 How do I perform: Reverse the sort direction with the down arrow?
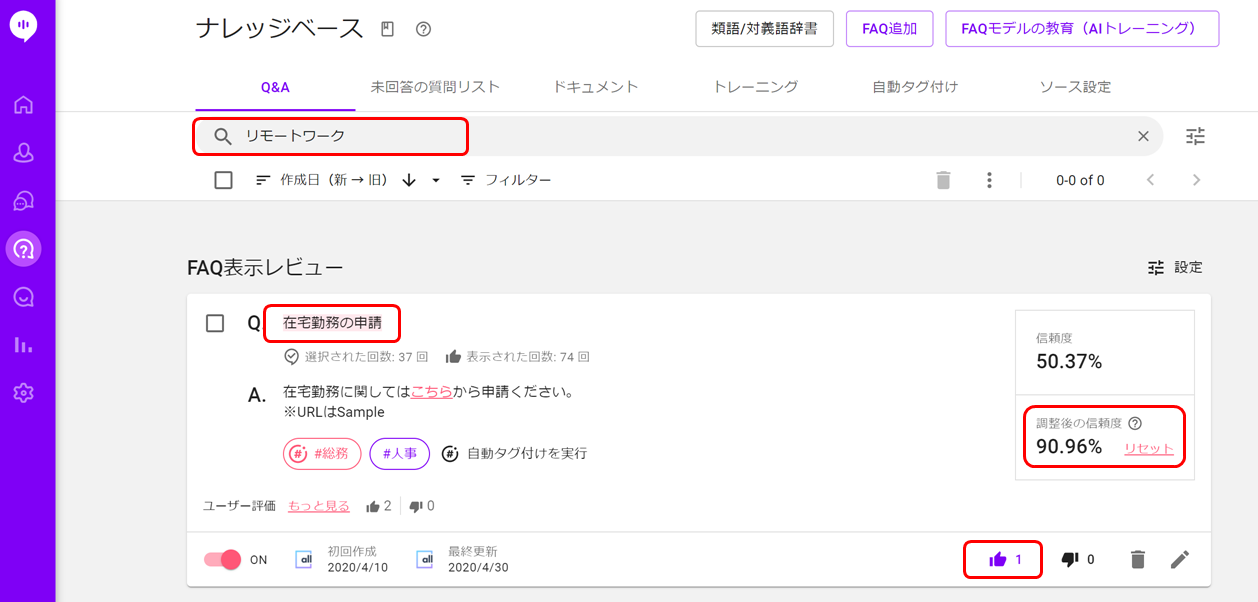[x=408, y=180]
